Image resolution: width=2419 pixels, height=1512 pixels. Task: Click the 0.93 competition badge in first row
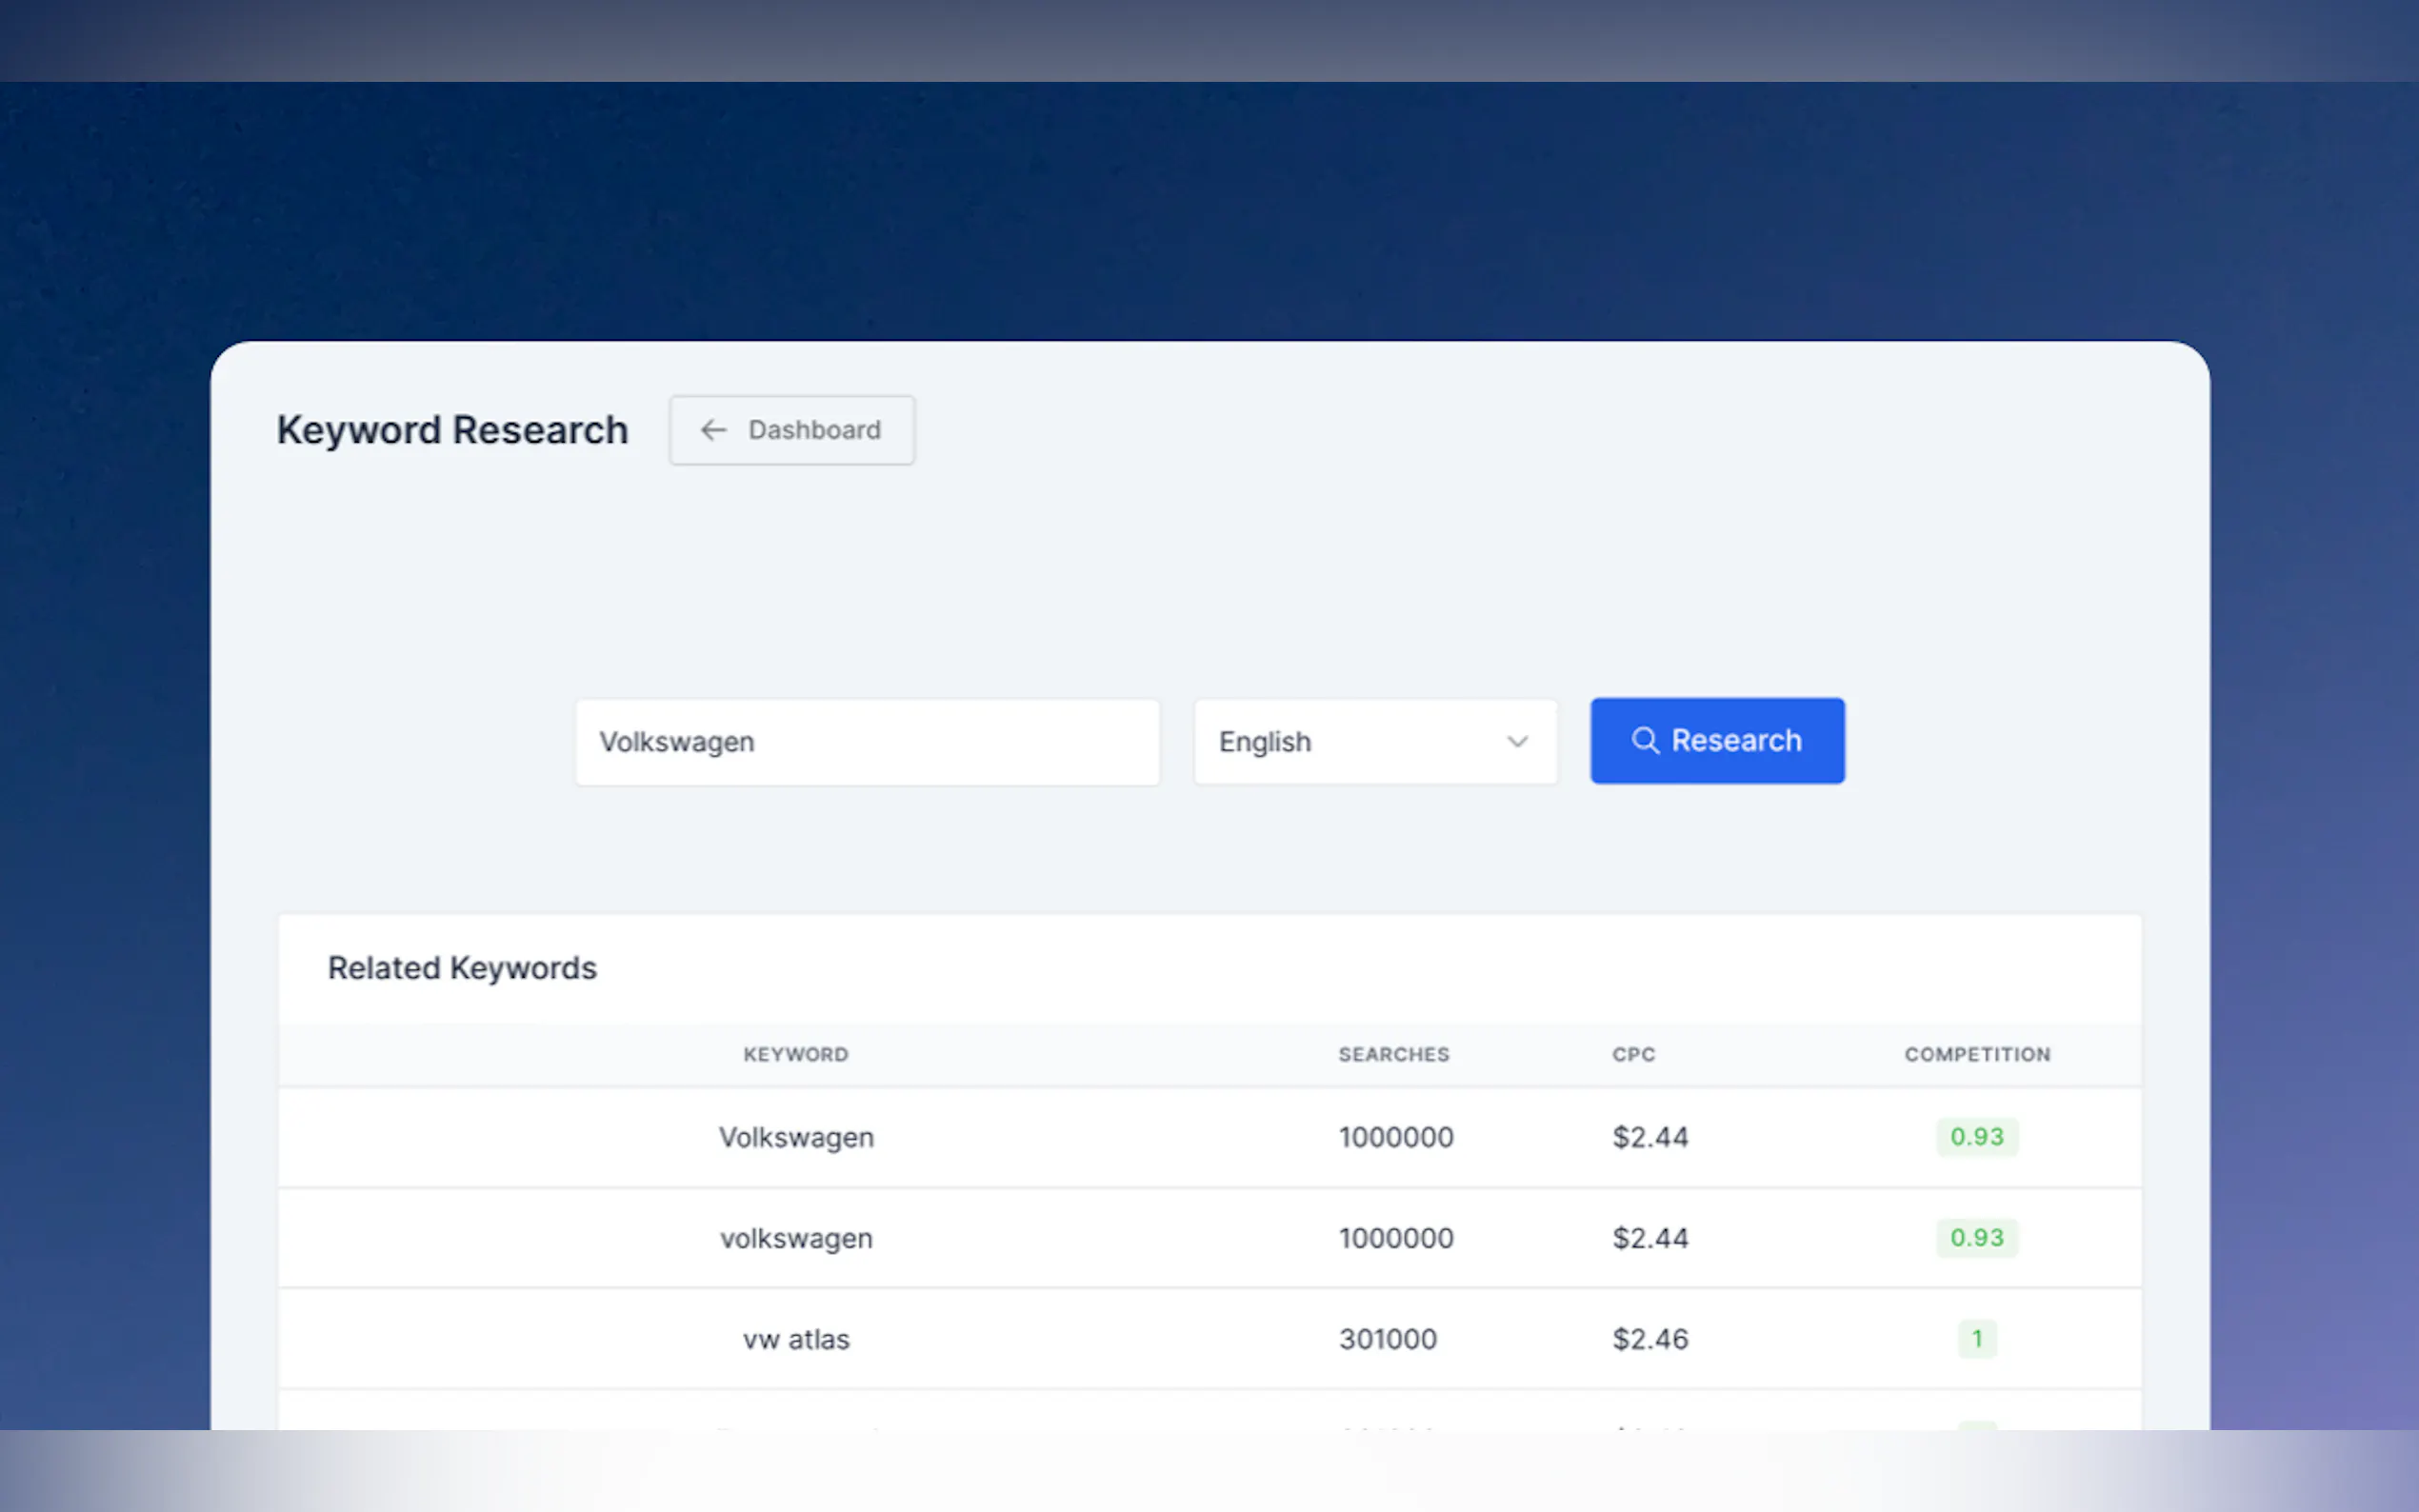[x=1976, y=1137]
